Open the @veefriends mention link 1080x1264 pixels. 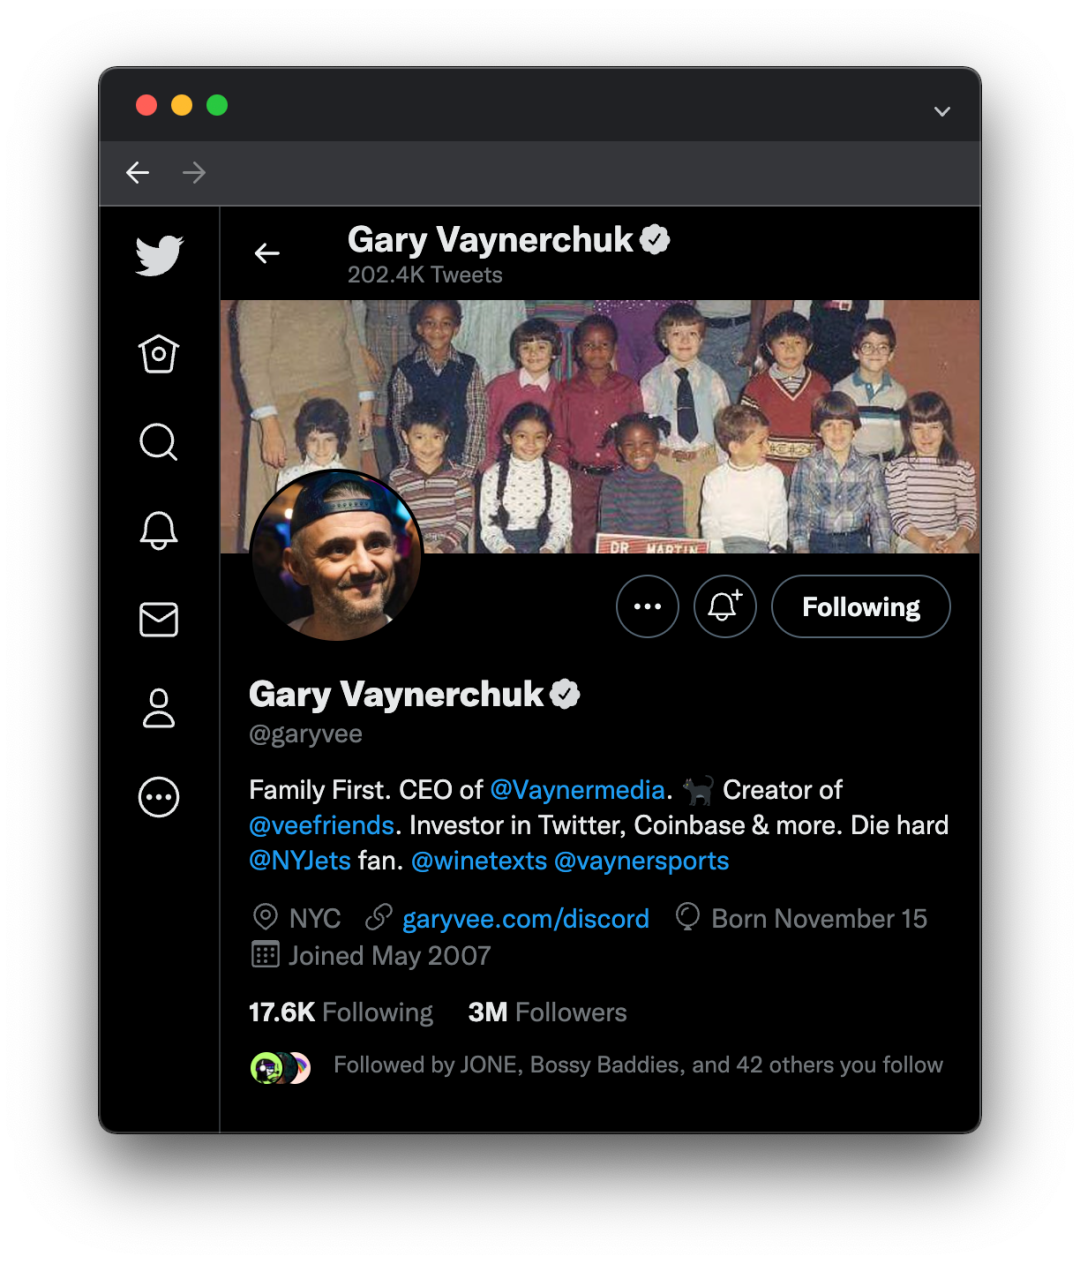pos(322,825)
